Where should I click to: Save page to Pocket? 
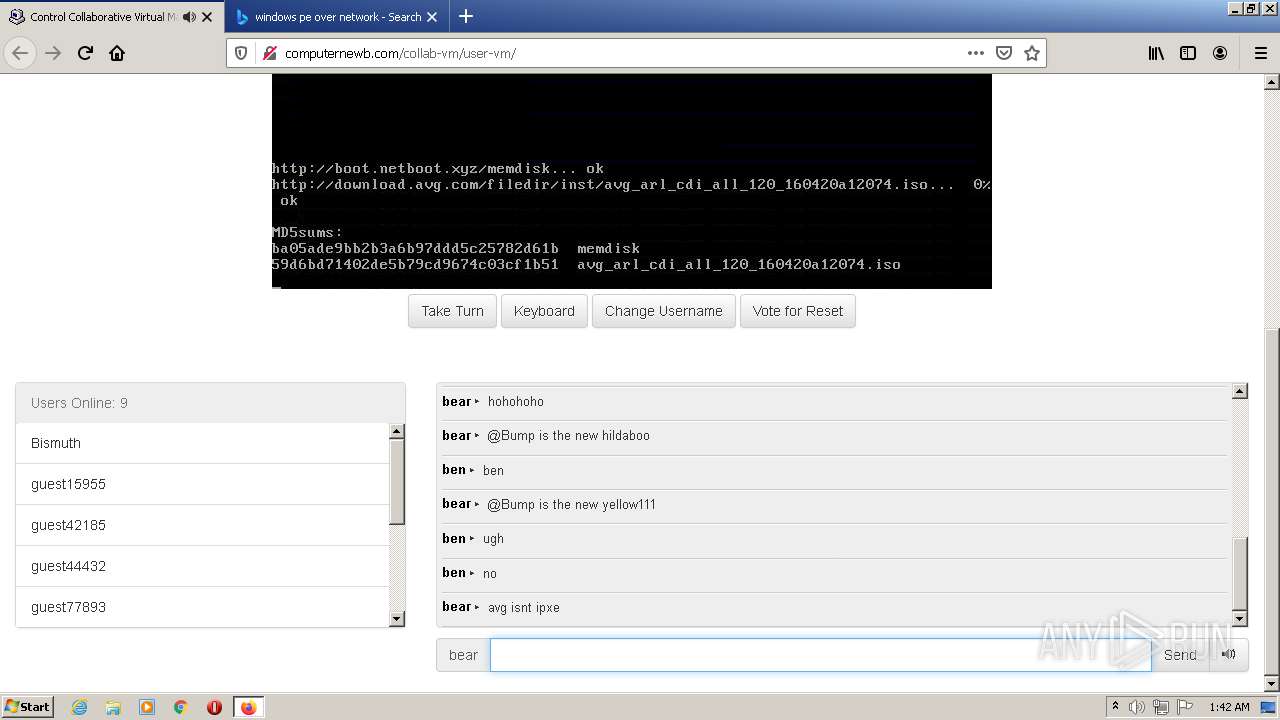[1004, 53]
